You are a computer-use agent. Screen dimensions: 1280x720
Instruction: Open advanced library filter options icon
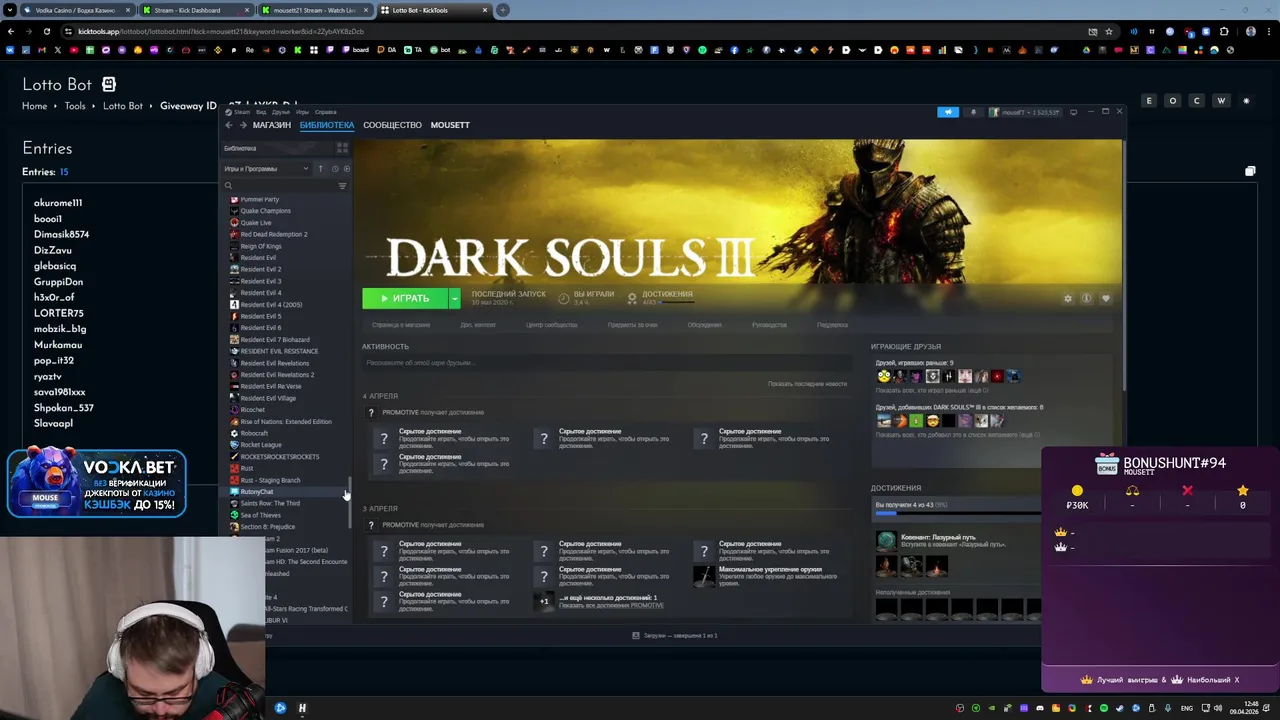click(x=342, y=186)
